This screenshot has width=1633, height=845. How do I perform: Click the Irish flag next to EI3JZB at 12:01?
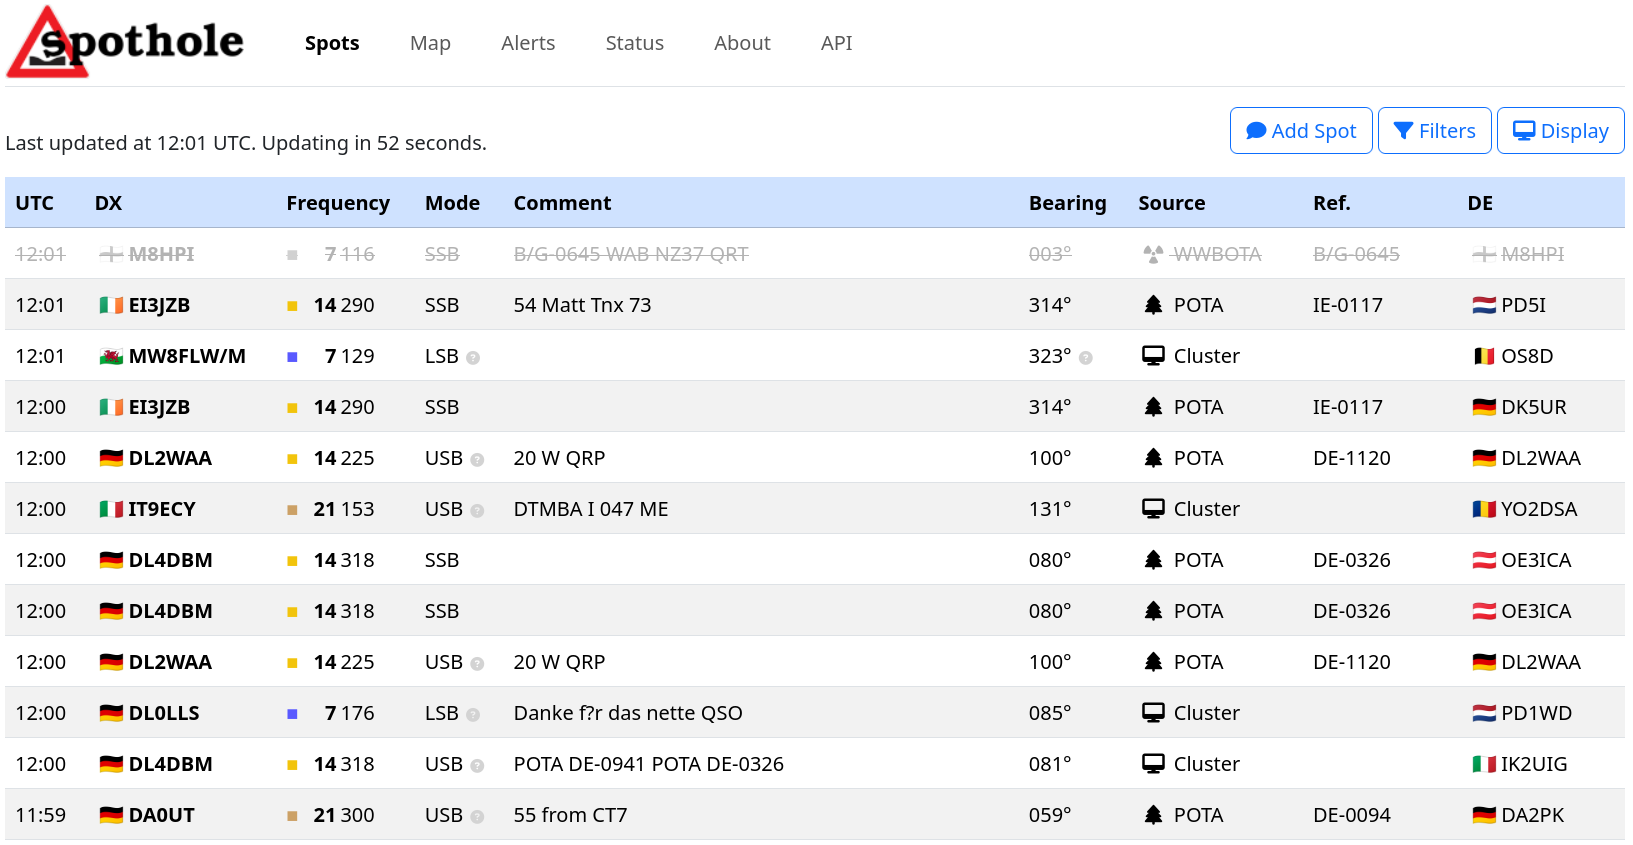(x=111, y=305)
